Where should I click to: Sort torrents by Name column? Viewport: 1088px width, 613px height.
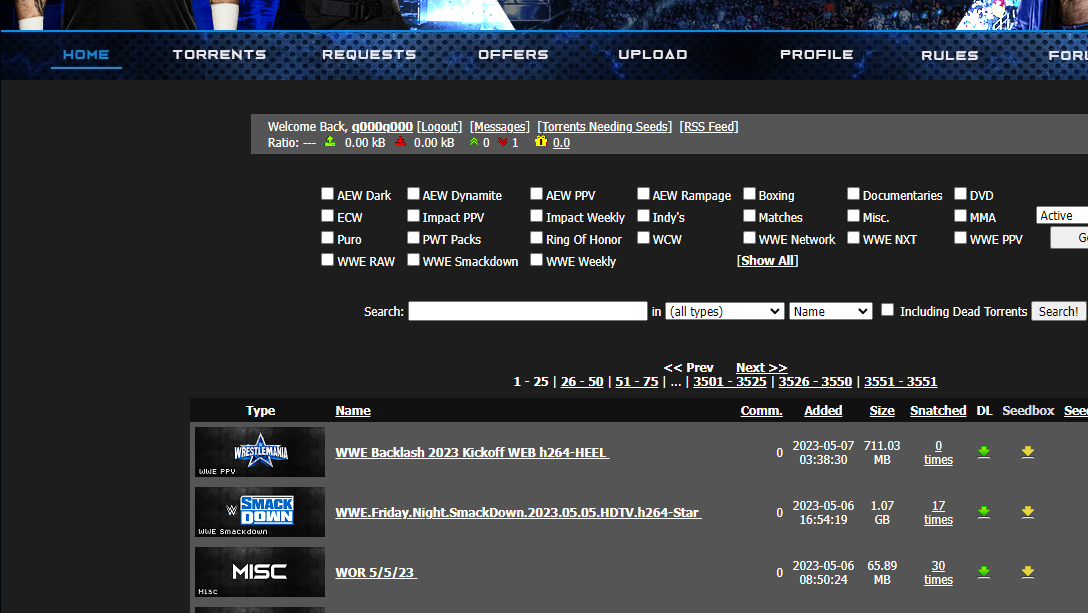click(x=353, y=410)
